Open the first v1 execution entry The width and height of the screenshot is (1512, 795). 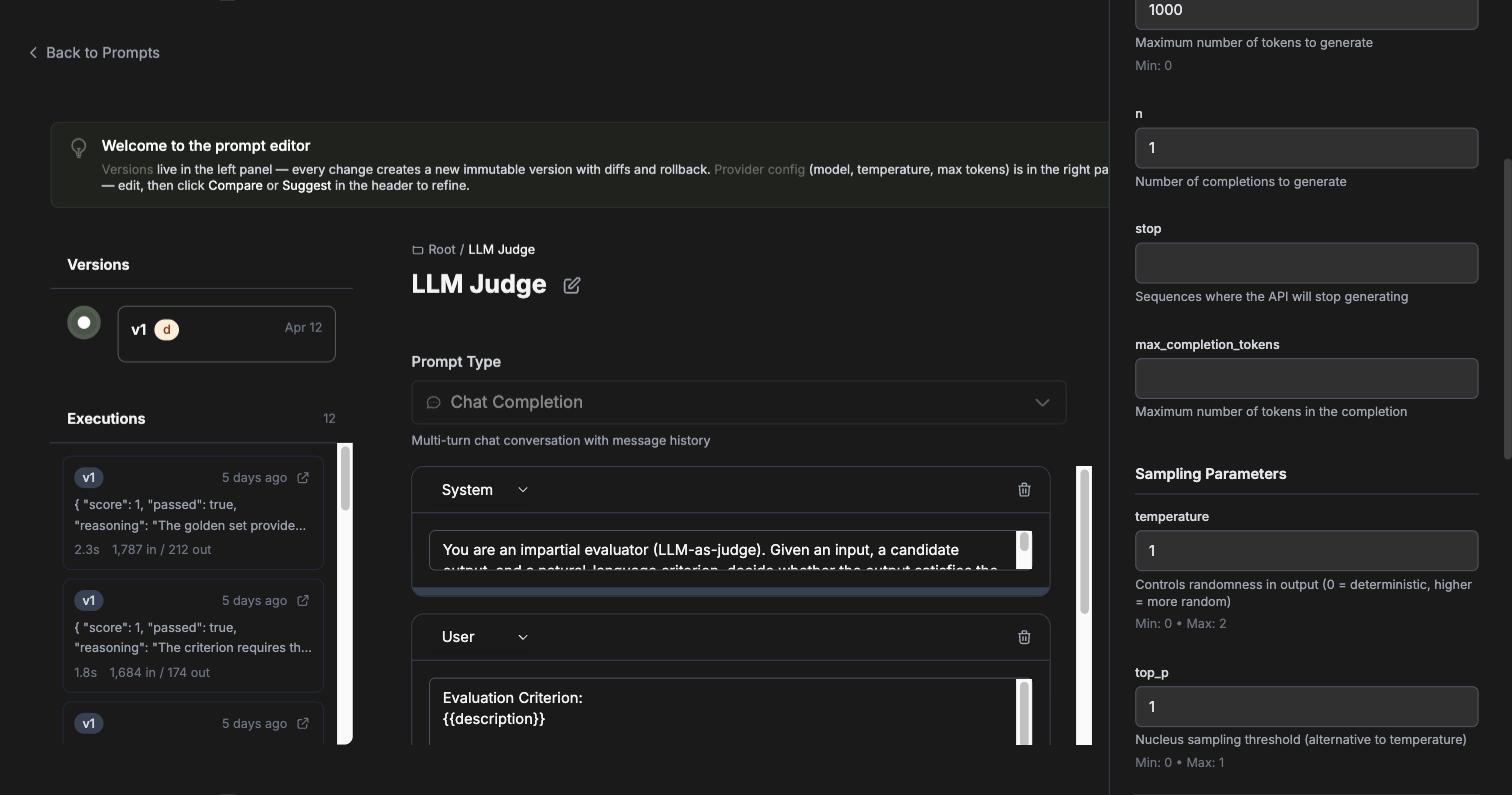click(193, 513)
